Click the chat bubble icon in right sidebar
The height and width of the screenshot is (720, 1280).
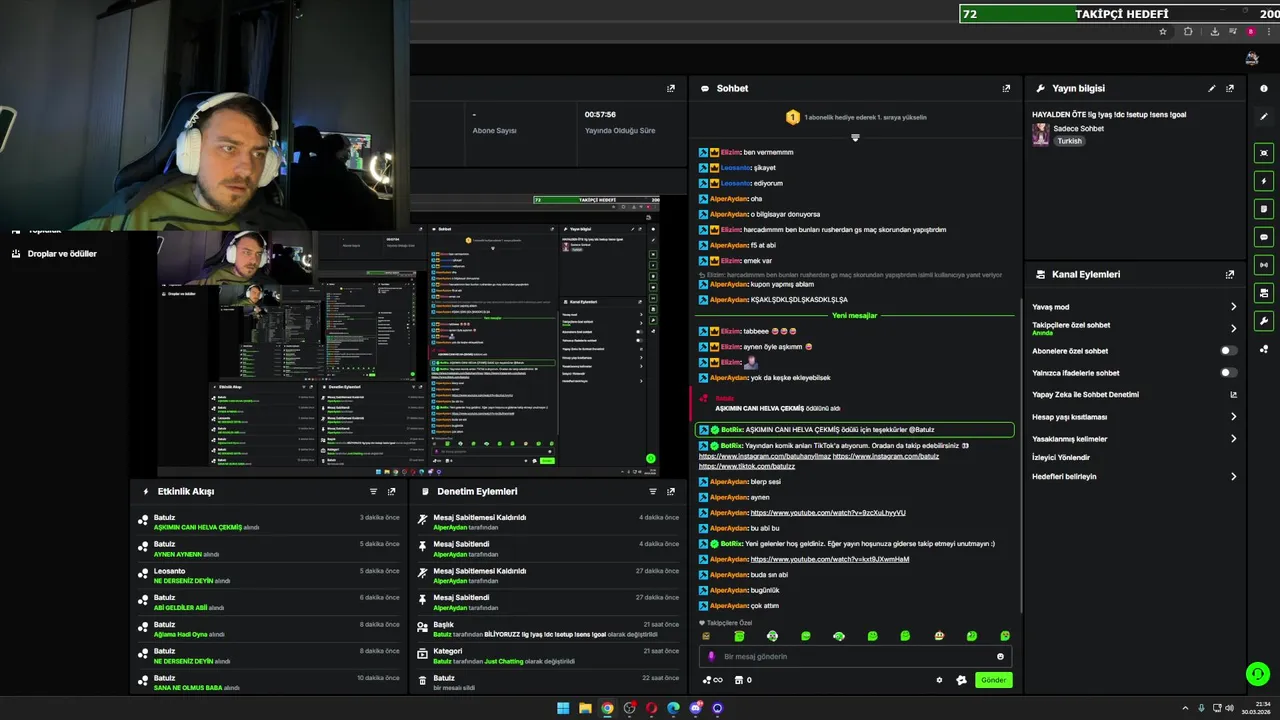tap(1264, 237)
